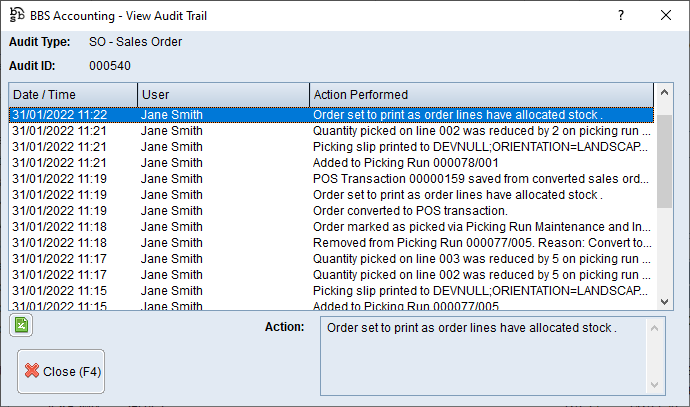Click the User column header
This screenshot has height=407, width=690.
click(x=222, y=94)
